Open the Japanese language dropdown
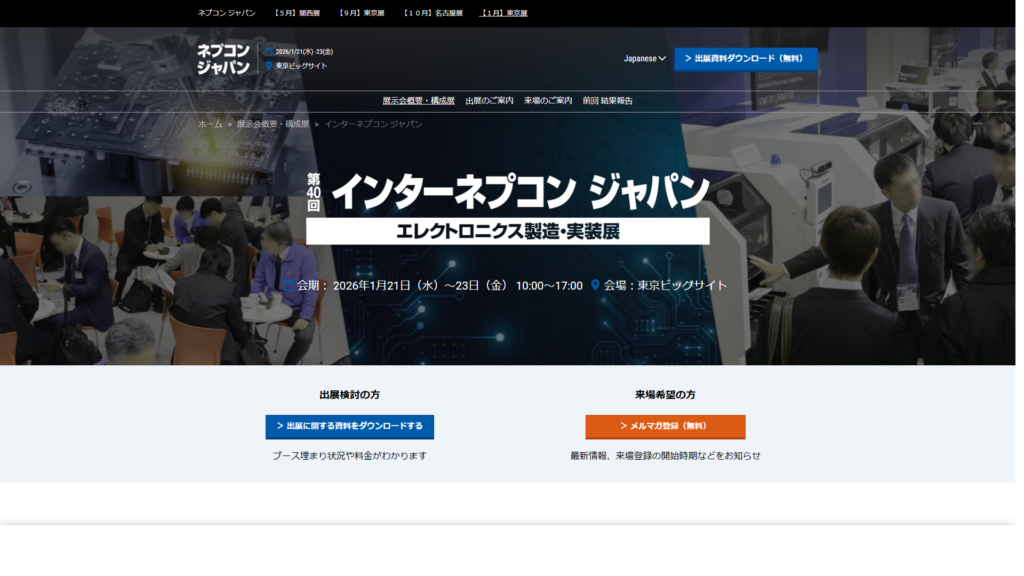The height and width of the screenshot is (576, 1024). (645, 59)
